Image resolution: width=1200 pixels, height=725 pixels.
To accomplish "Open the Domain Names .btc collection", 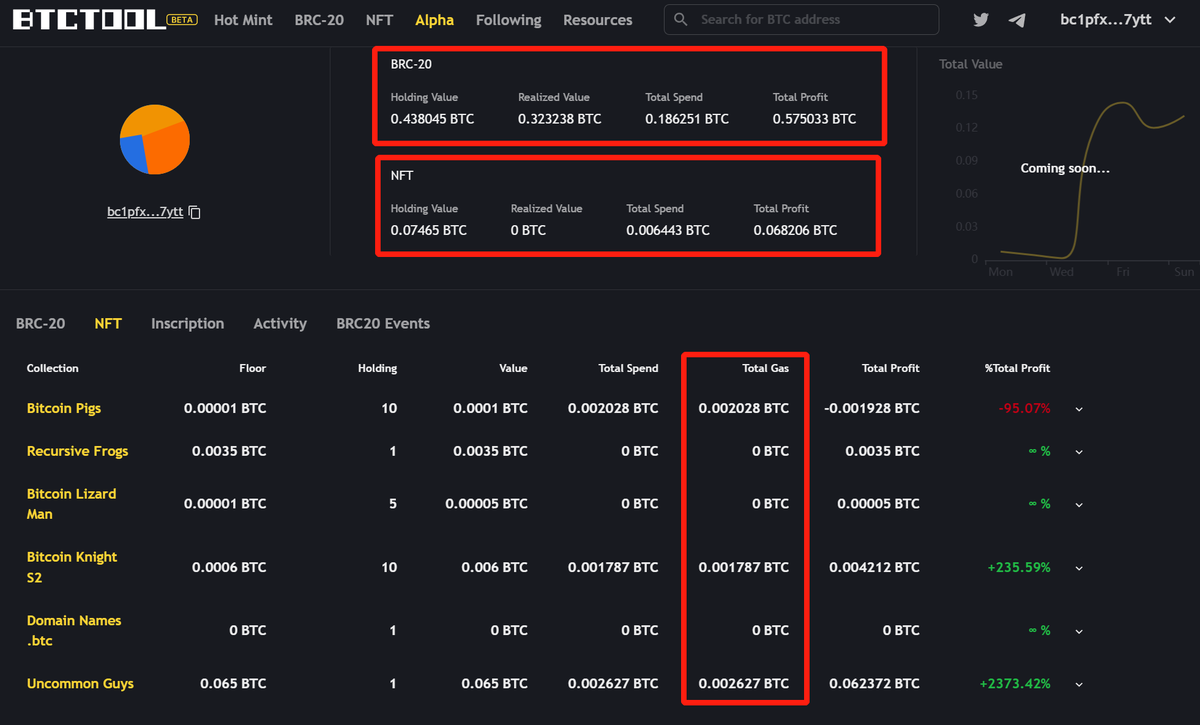I will (x=74, y=630).
